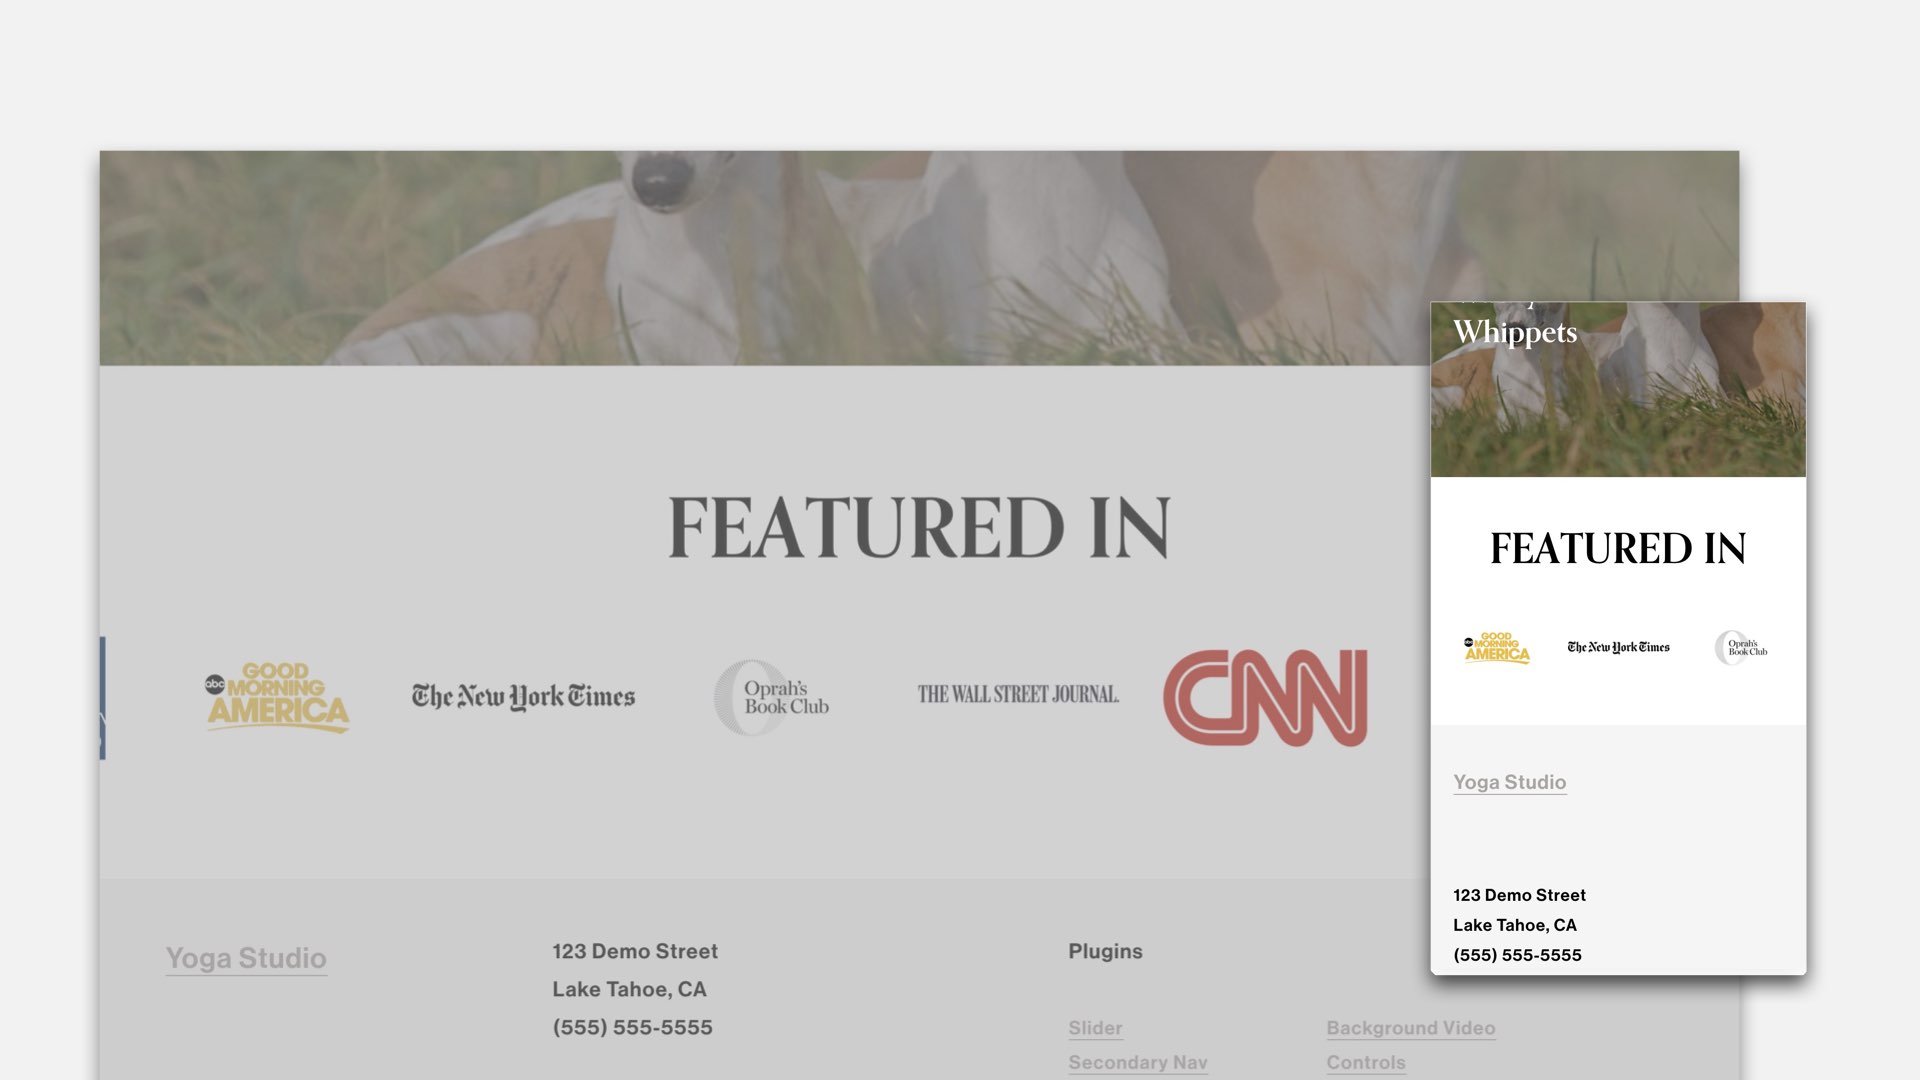Screen dimensions: 1920x1080
Task: Click Lake Tahoe, CA in mobile preview
Action: pos(1515,925)
